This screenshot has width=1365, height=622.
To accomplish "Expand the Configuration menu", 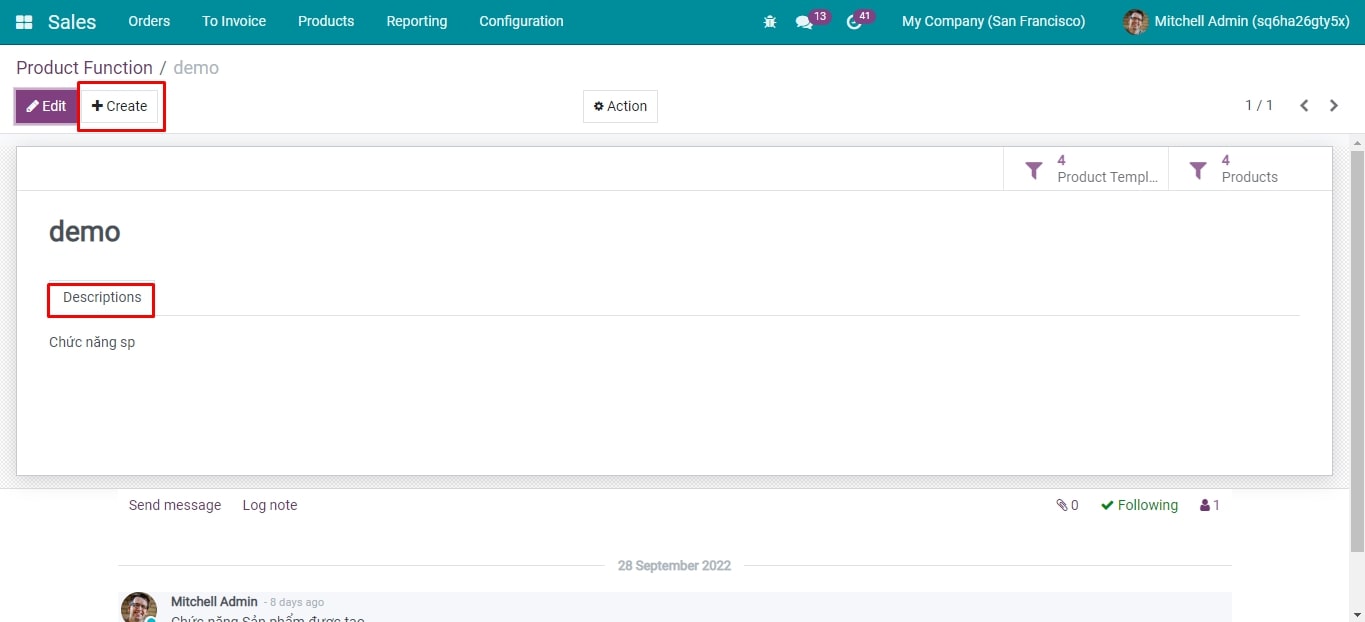I will (521, 21).
